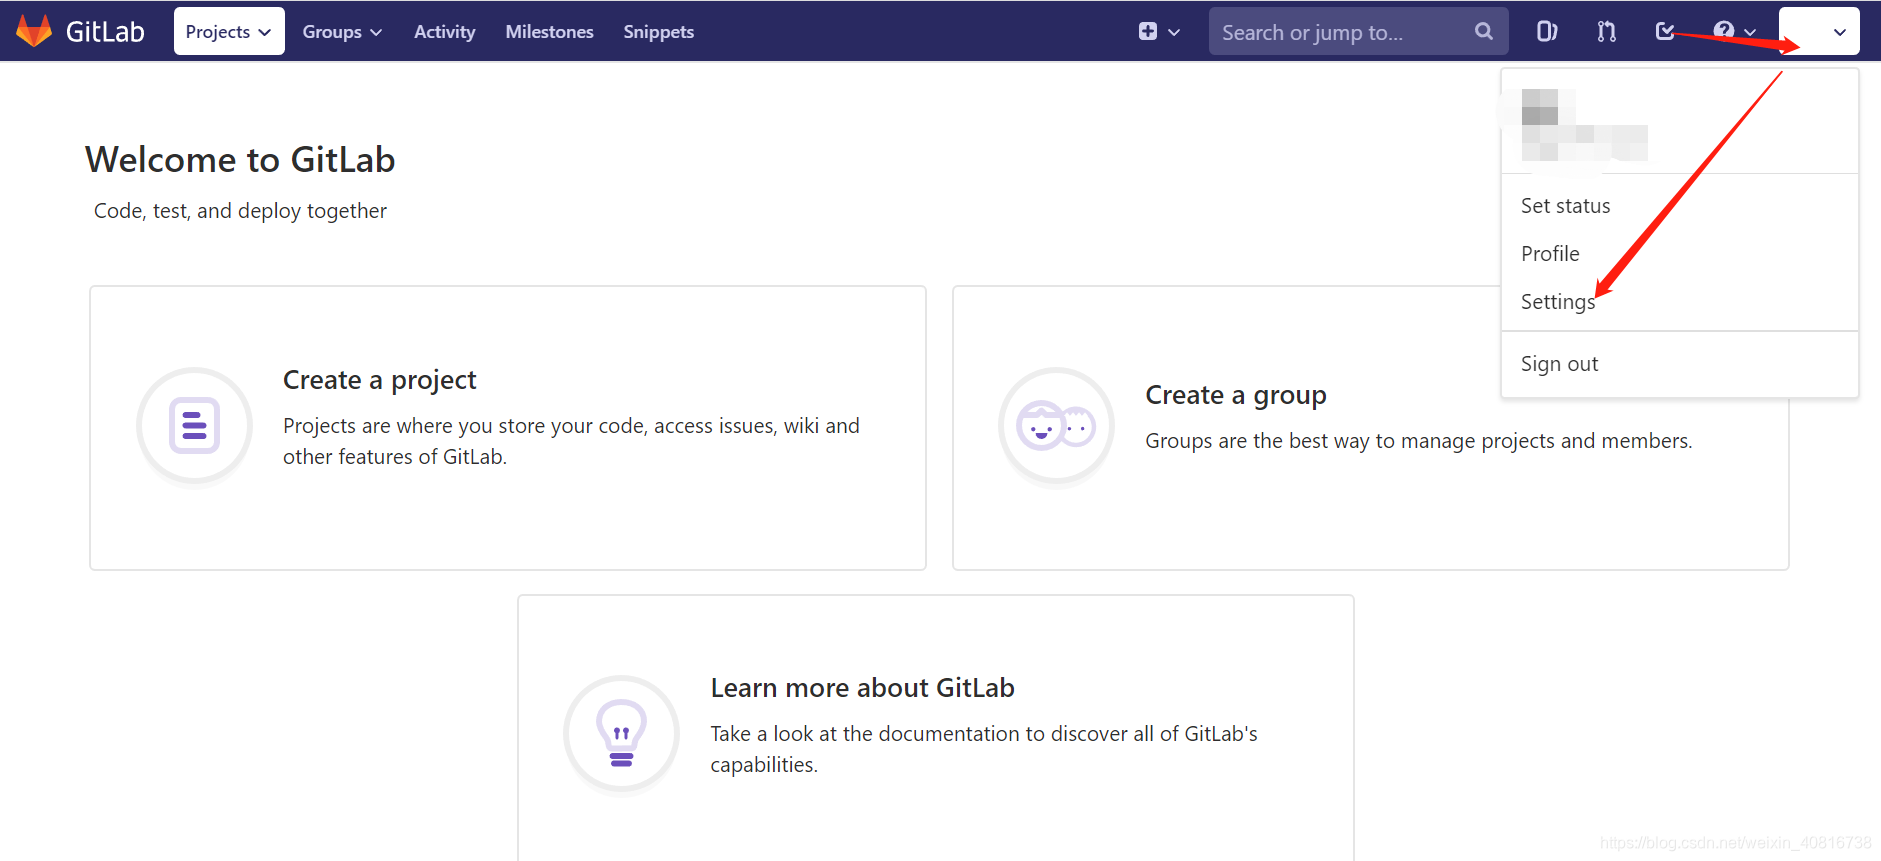Image resolution: width=1881 pixels, height=861 pixels.
Task: Open Learn more about GitLab card
Action: pyautogui.click(x=935, y=728)
